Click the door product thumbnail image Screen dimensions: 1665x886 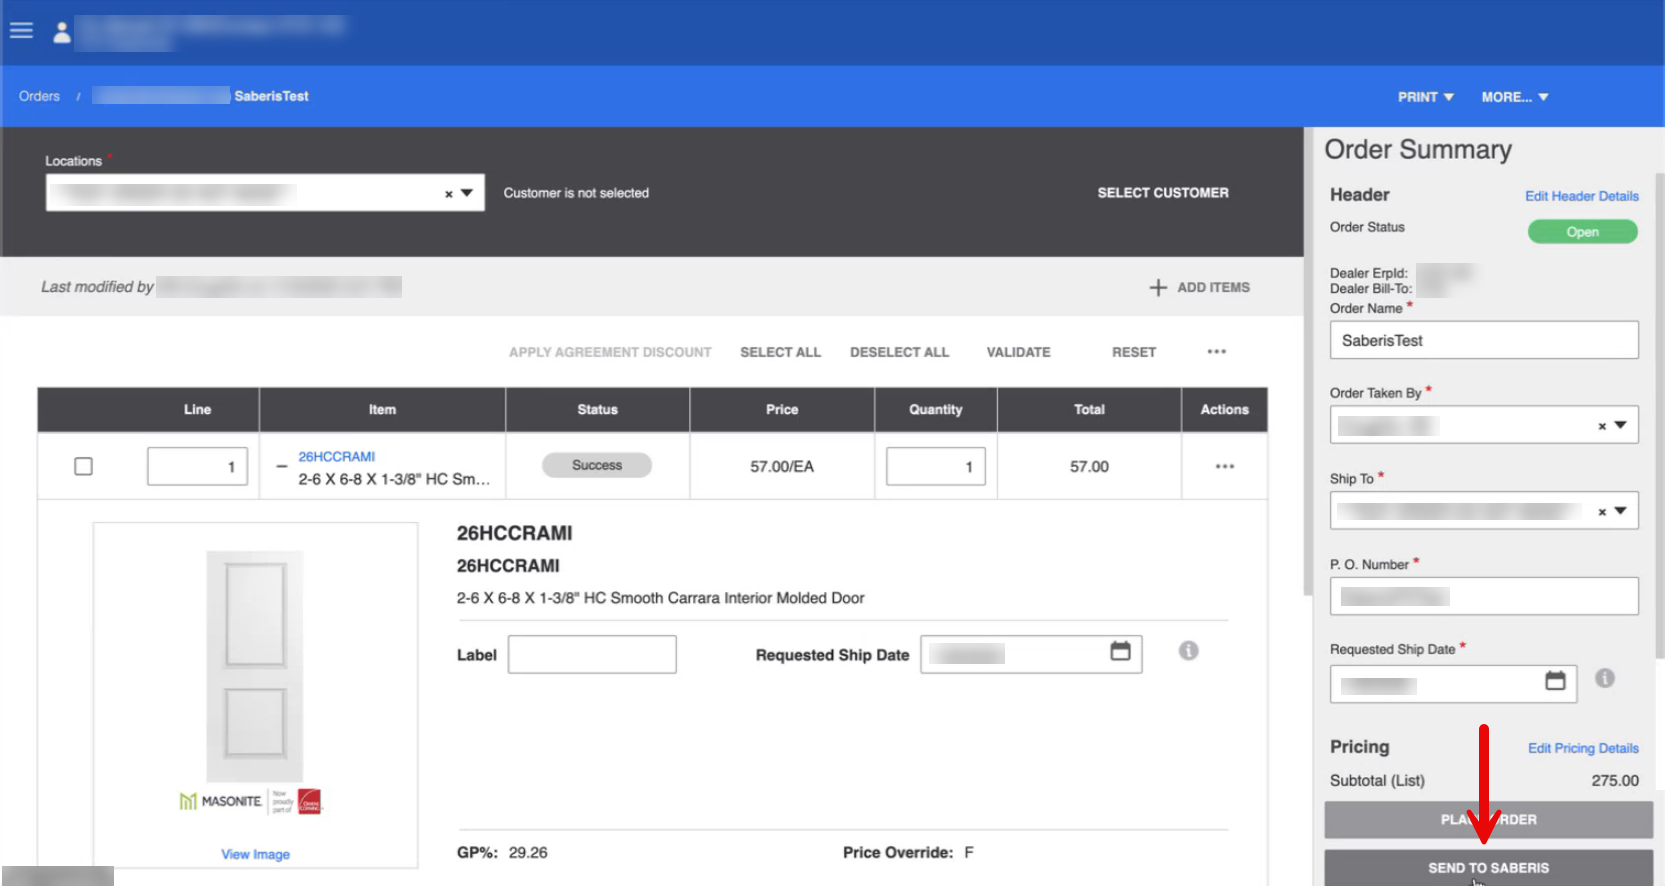[255, 667]
